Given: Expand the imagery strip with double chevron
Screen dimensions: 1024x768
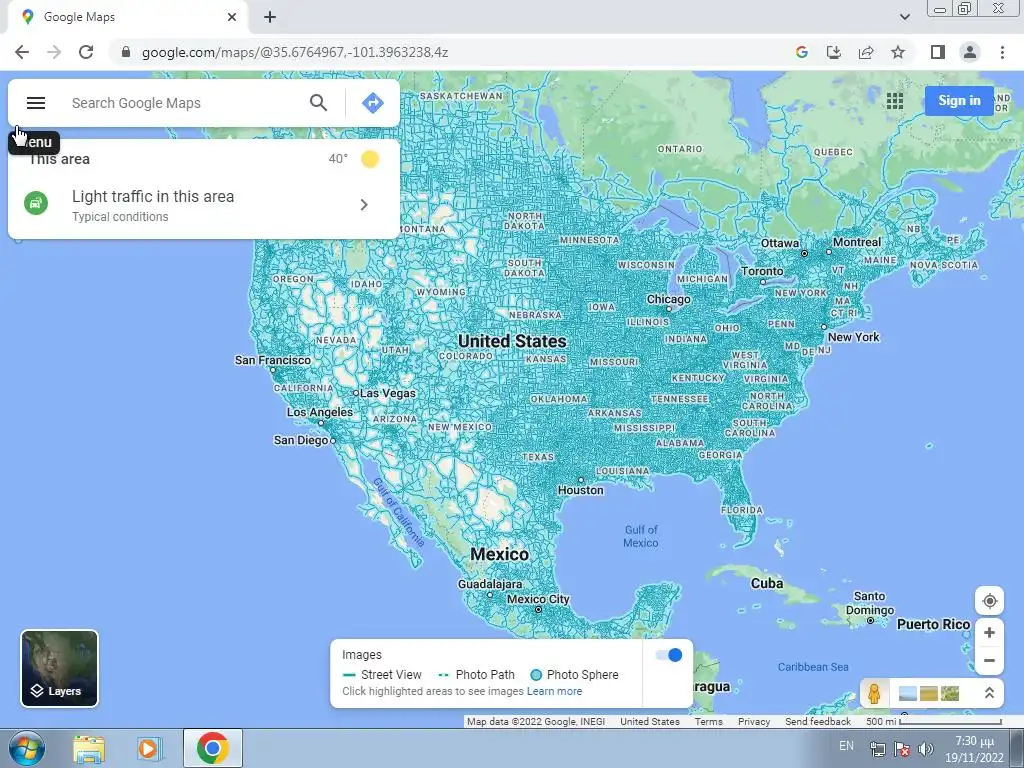Looking at the screenshot, I should tap(989, 693).
